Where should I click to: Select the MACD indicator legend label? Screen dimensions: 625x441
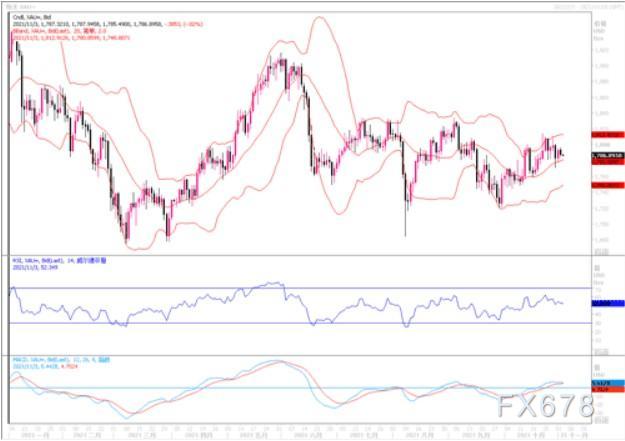pyautogui.click(x=61, y=360)
